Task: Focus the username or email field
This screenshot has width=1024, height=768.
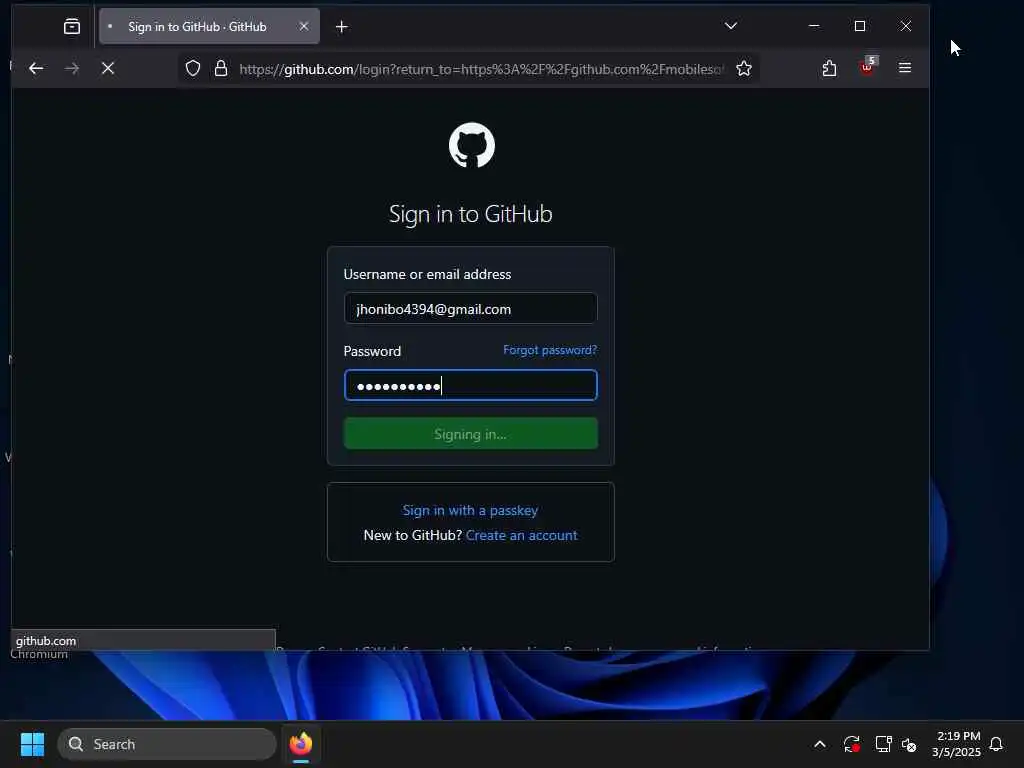Action: coord(470,308)
